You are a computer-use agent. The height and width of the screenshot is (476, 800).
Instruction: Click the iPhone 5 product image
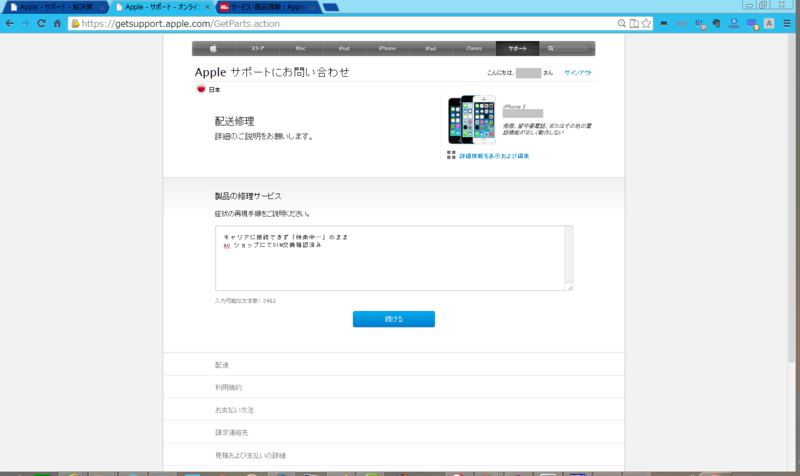click(x=471, y=120)
